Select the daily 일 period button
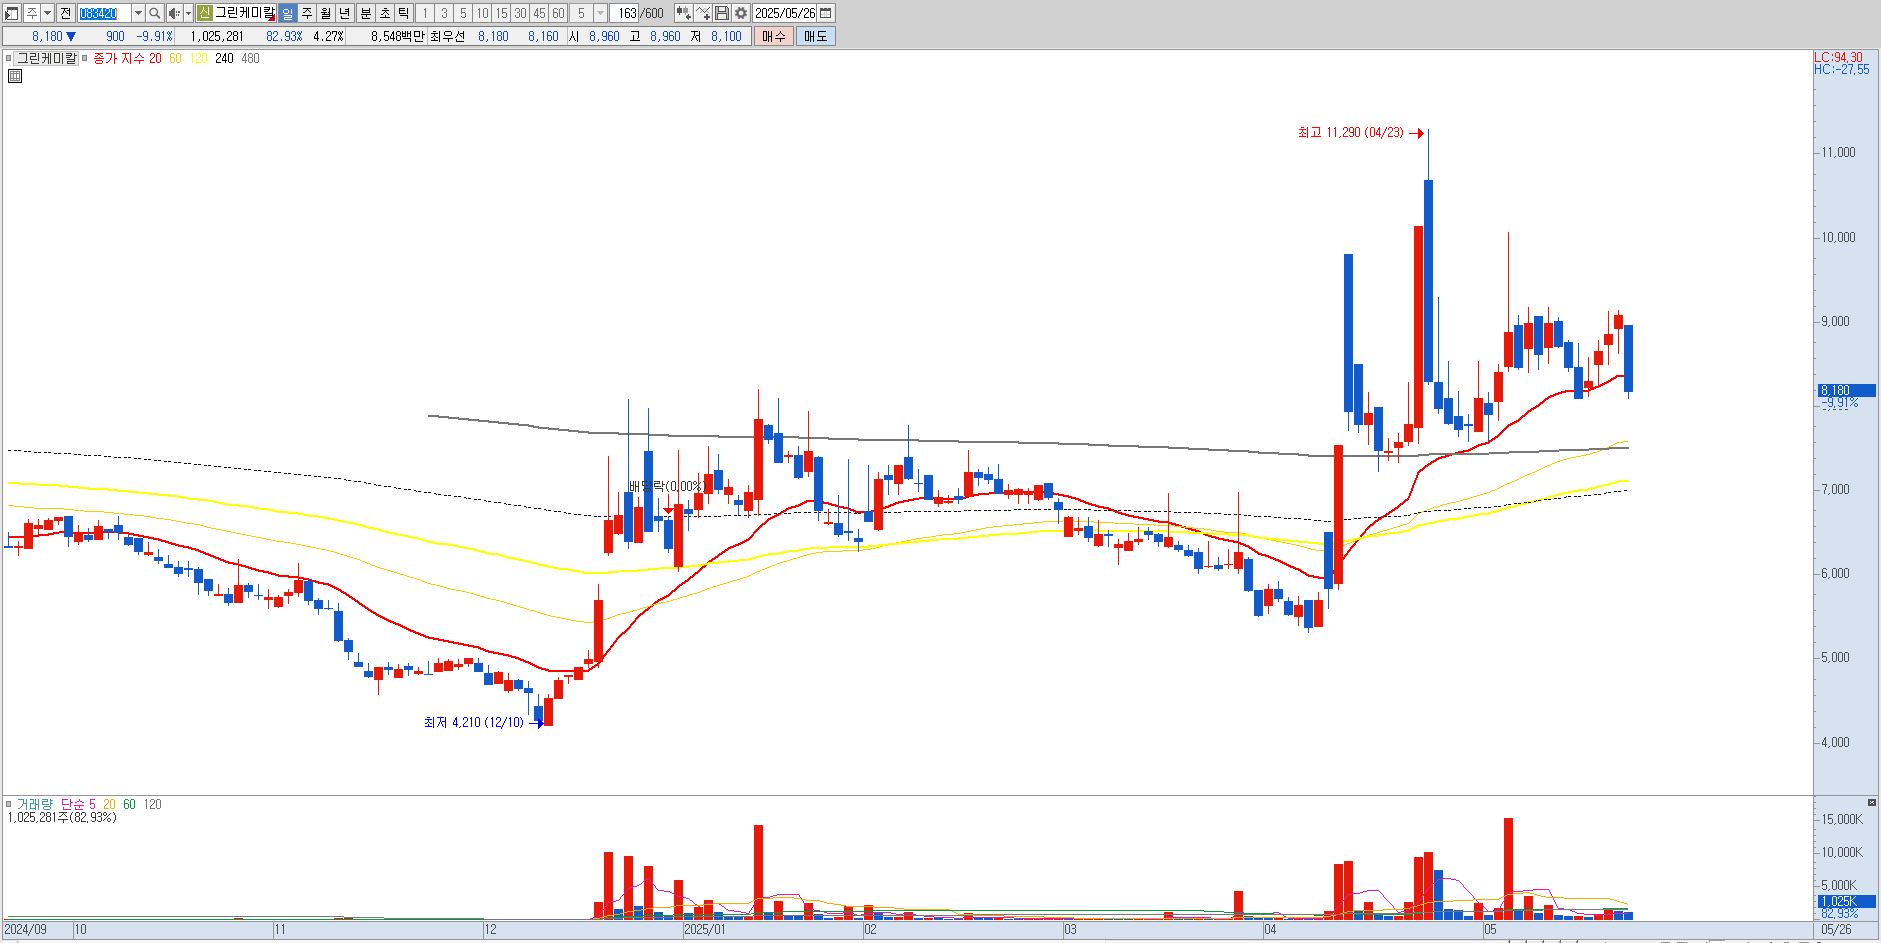The height and width of the screenshot is (943, 1881). click(287, 13)
